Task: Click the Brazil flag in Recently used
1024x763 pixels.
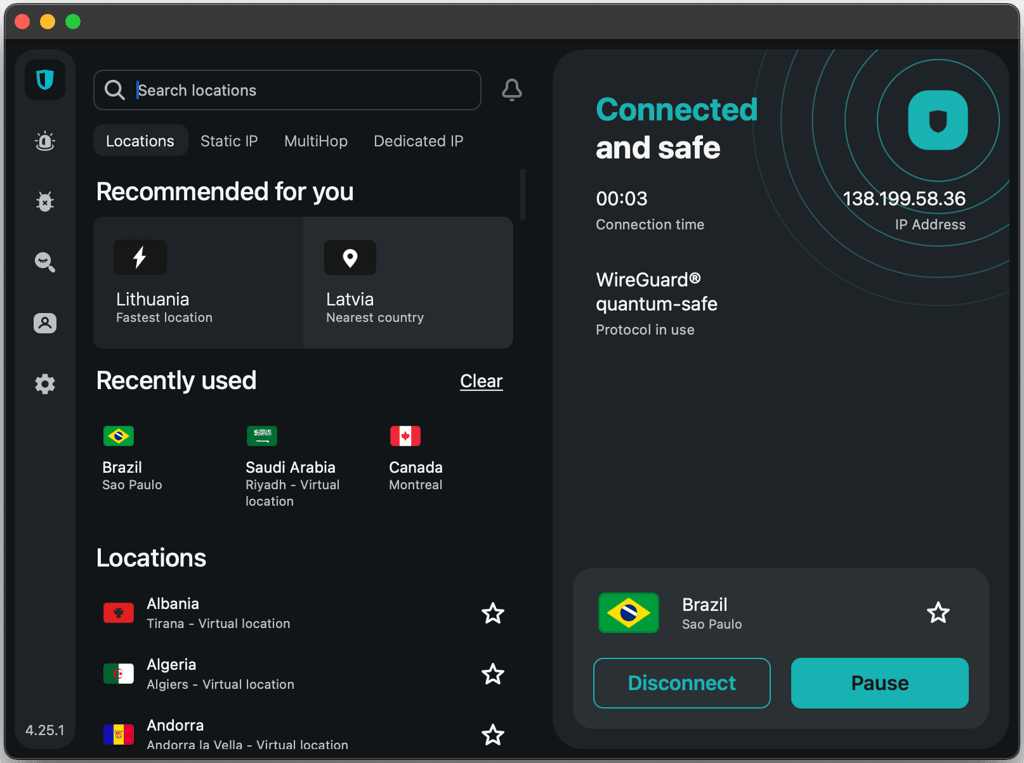Action: pos(118,436)
